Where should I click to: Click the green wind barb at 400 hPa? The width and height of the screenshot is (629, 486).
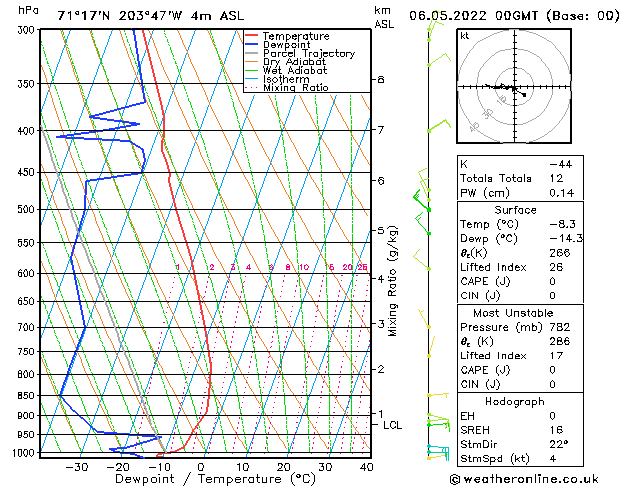tap(440, 126)
